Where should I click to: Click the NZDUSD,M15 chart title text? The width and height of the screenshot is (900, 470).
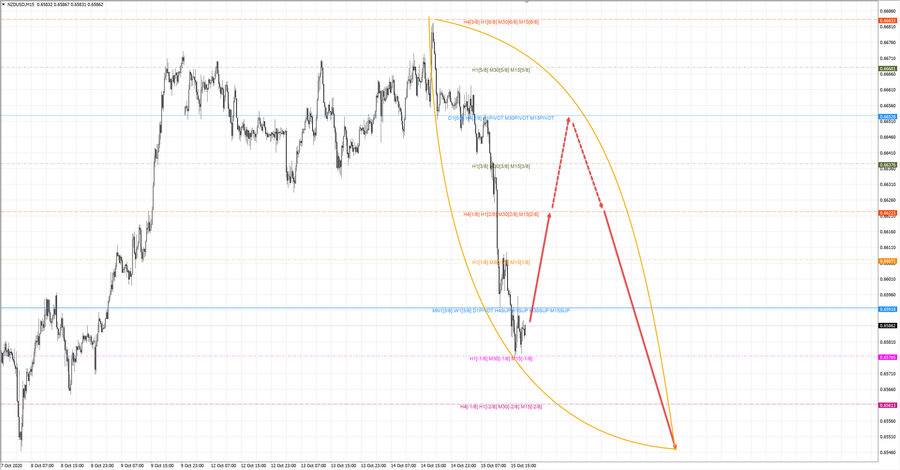point(21,5)
